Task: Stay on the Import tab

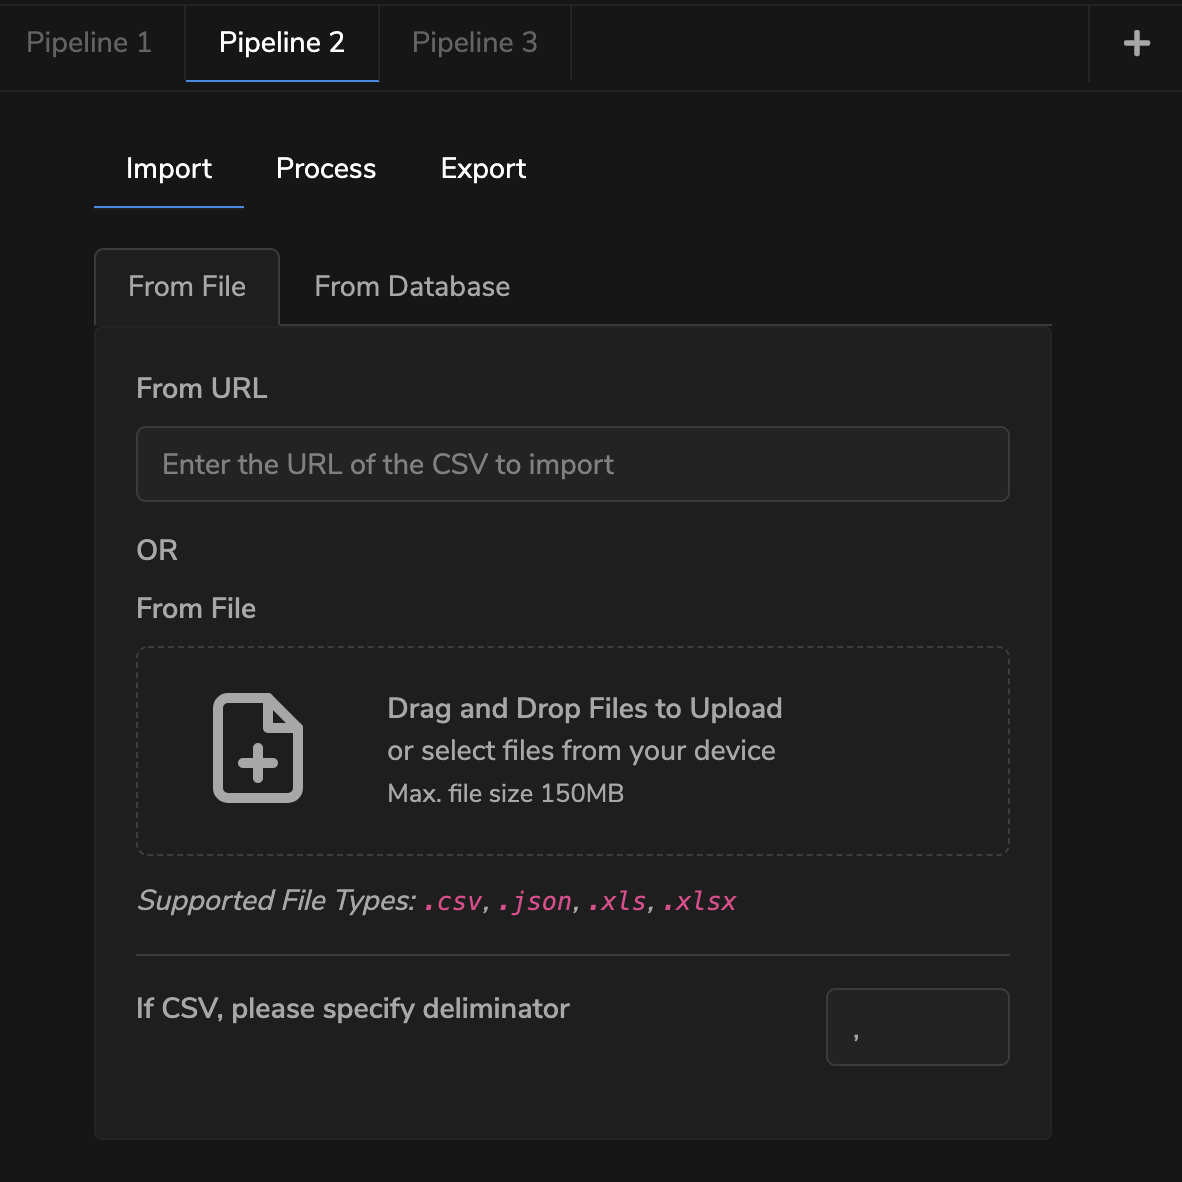Action: pos(168,168)
